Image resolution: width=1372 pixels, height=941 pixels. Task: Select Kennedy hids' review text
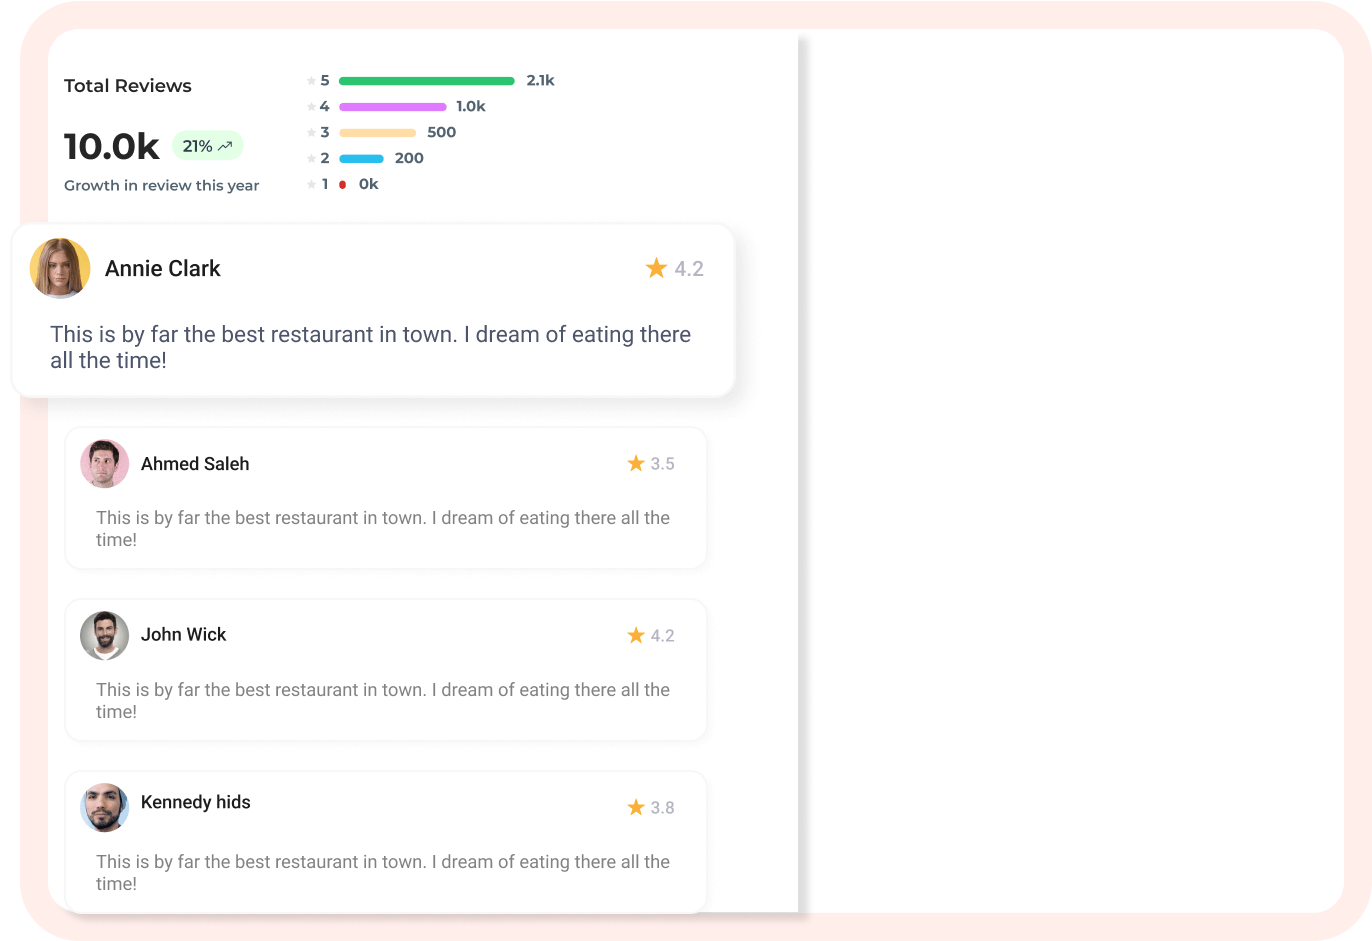(383, 872)
